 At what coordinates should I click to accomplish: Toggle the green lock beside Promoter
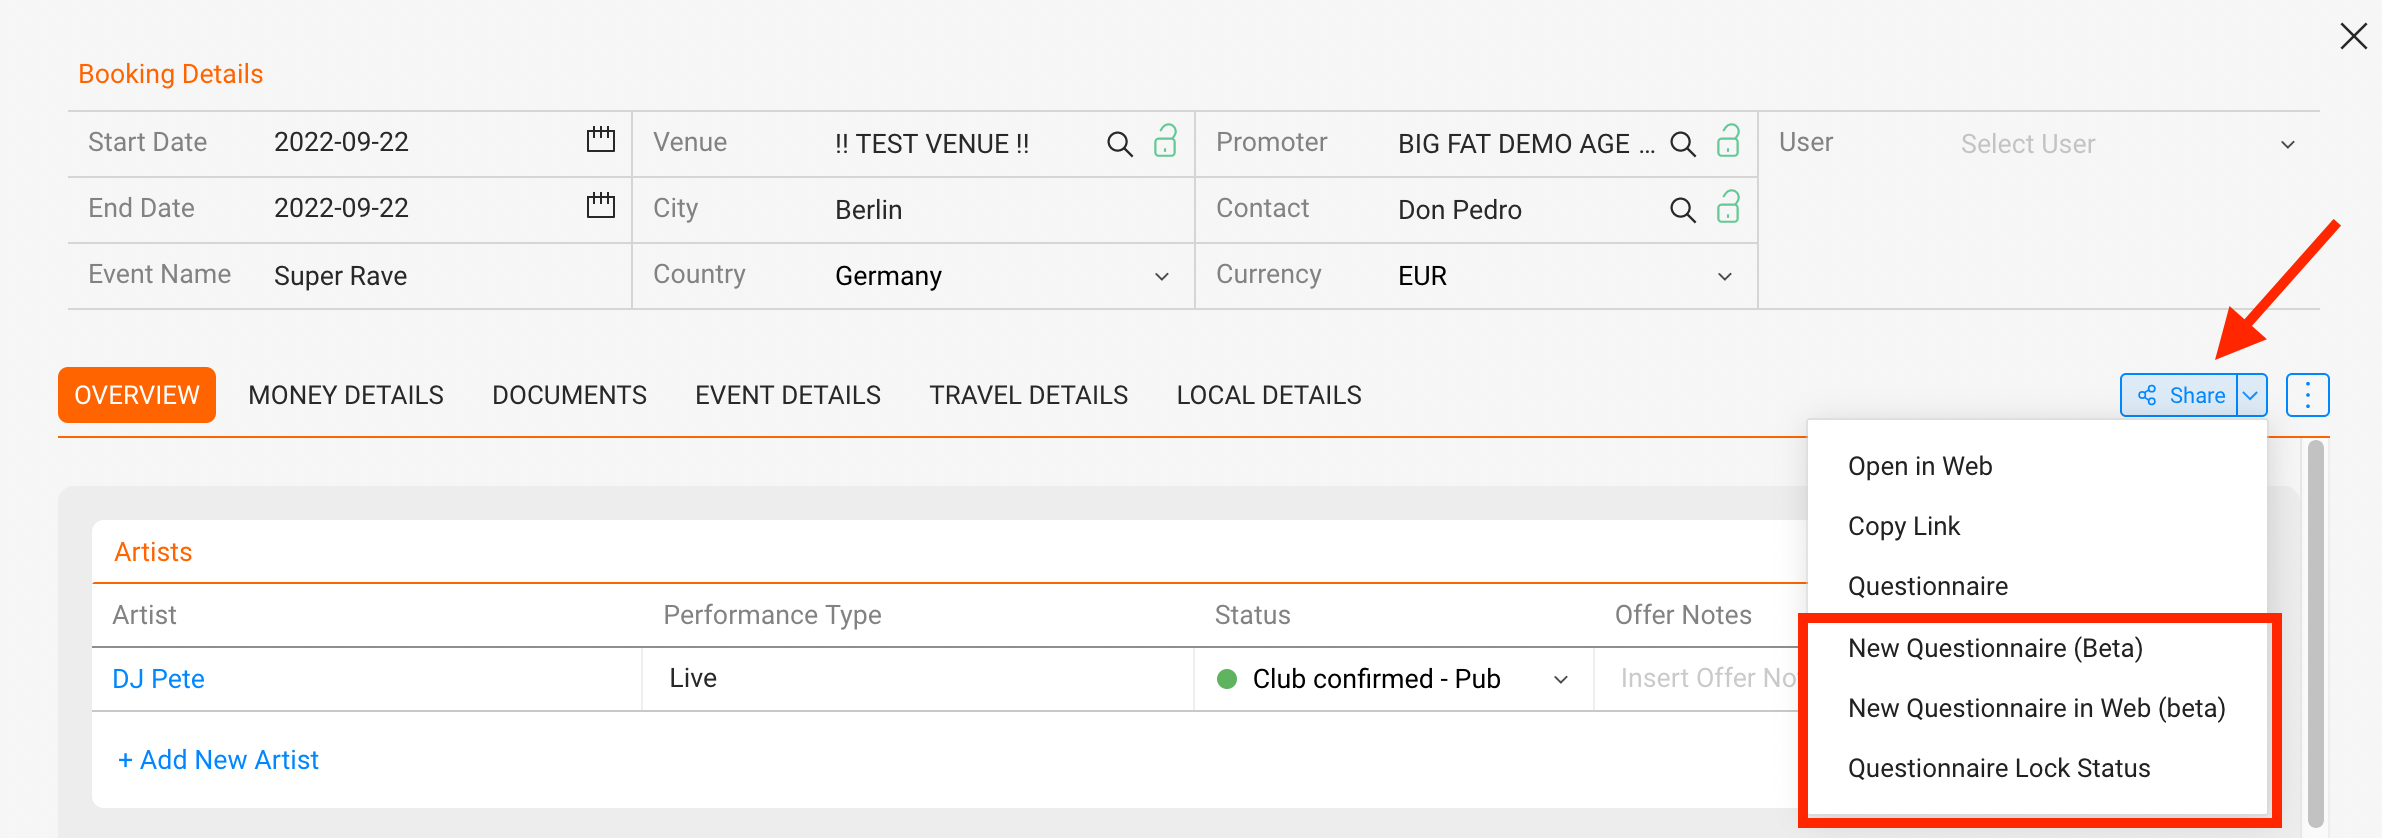[1728, 141]
